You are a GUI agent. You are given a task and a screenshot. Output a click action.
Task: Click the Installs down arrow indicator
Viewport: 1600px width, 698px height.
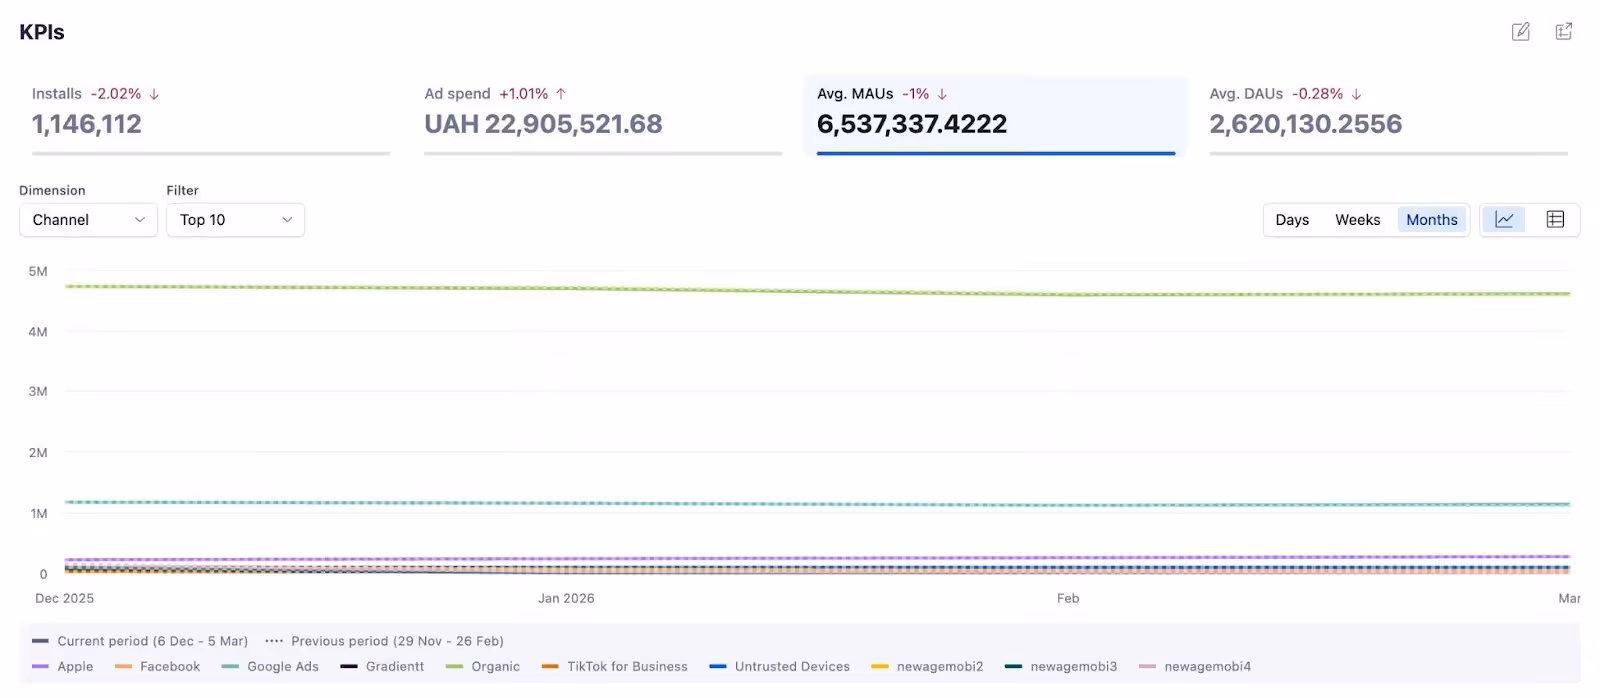(x=154, y=94)
